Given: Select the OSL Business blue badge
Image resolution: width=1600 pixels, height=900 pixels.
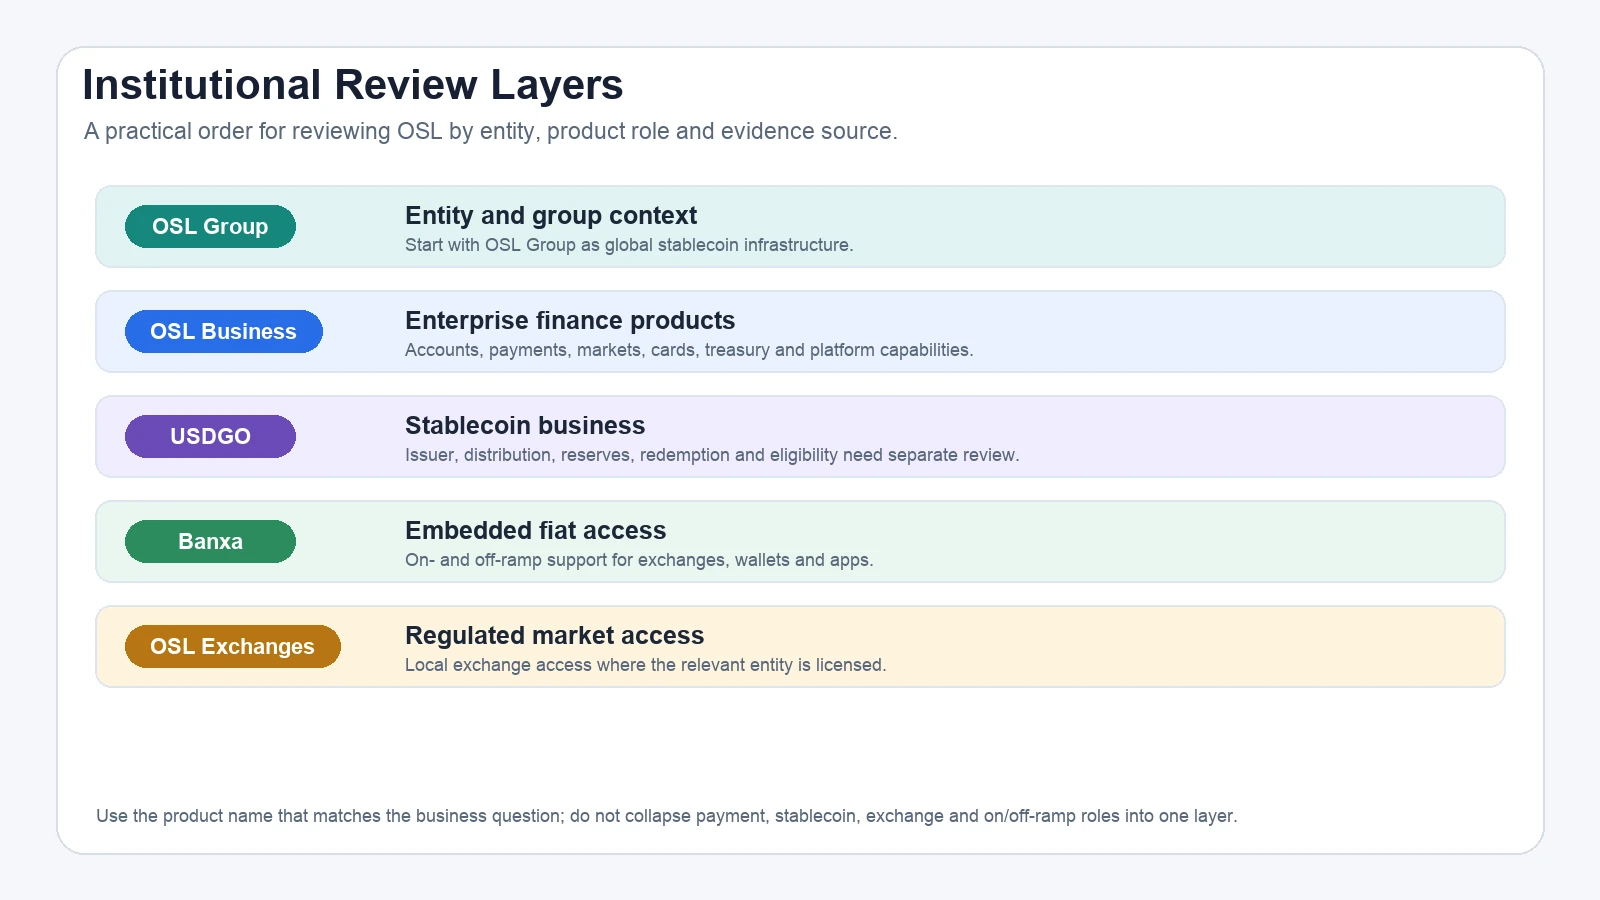Looking at the screenshot, I should pyautogui.click(x=224, y=331).
